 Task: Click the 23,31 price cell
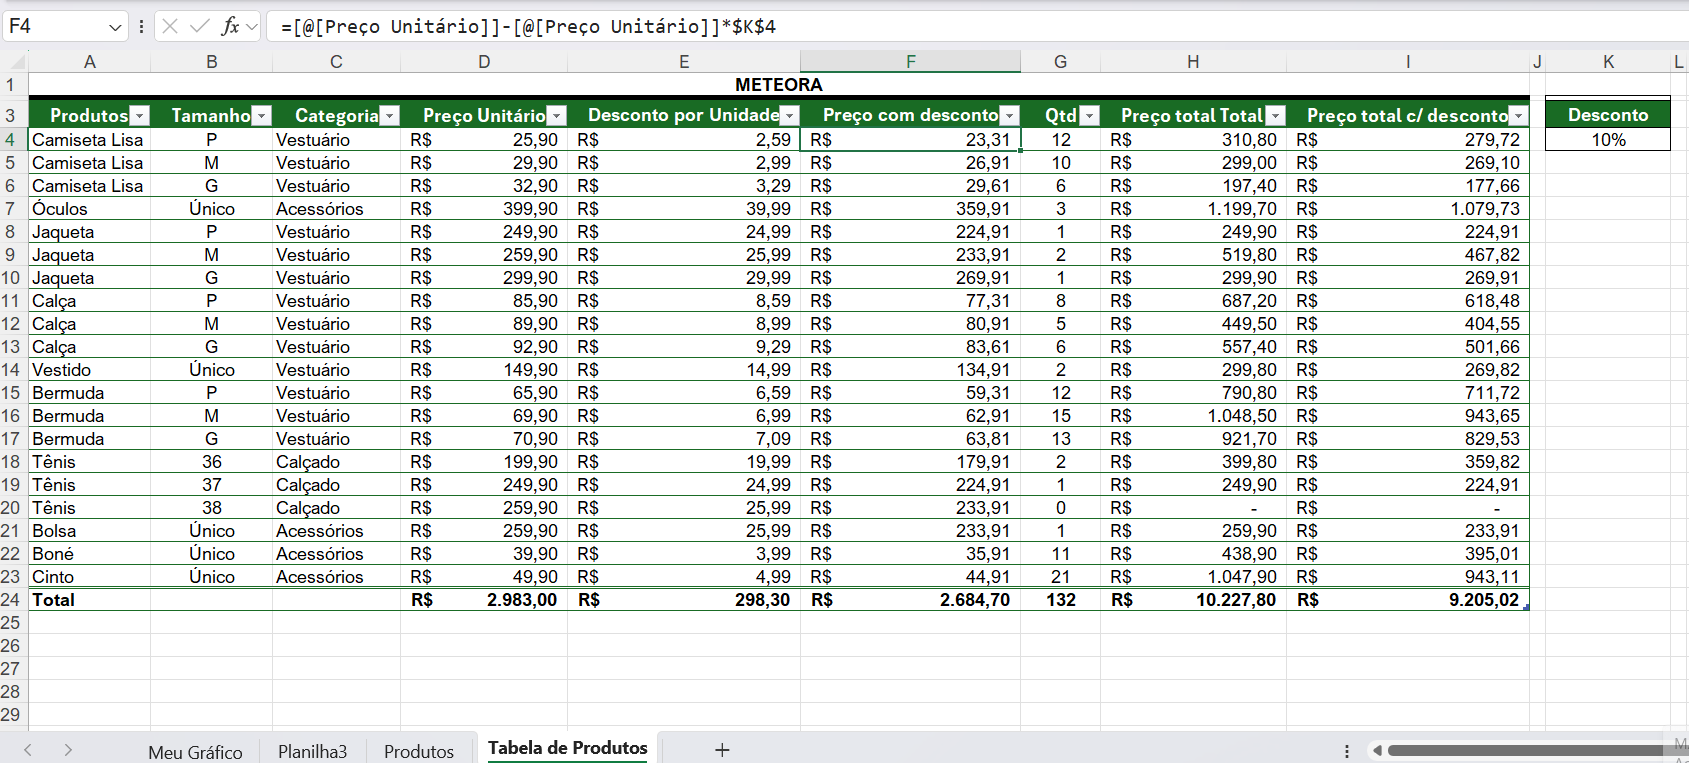tap(910, 140)
